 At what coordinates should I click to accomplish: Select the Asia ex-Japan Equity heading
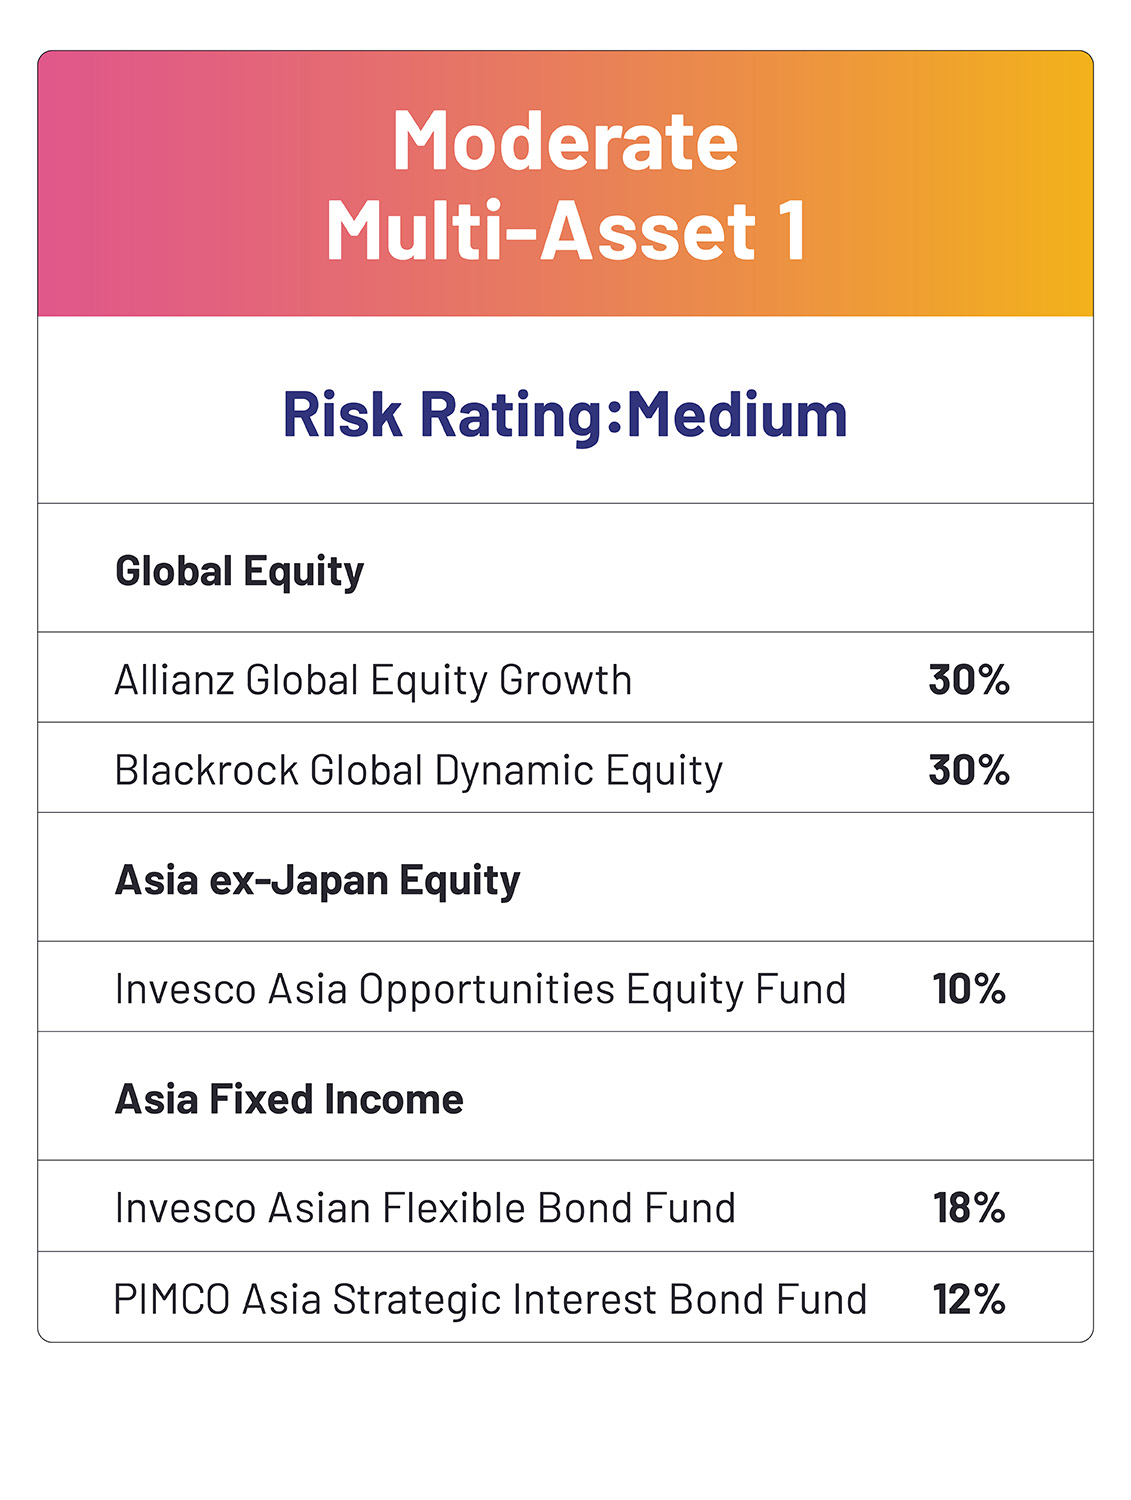click(x=317, y=880)
